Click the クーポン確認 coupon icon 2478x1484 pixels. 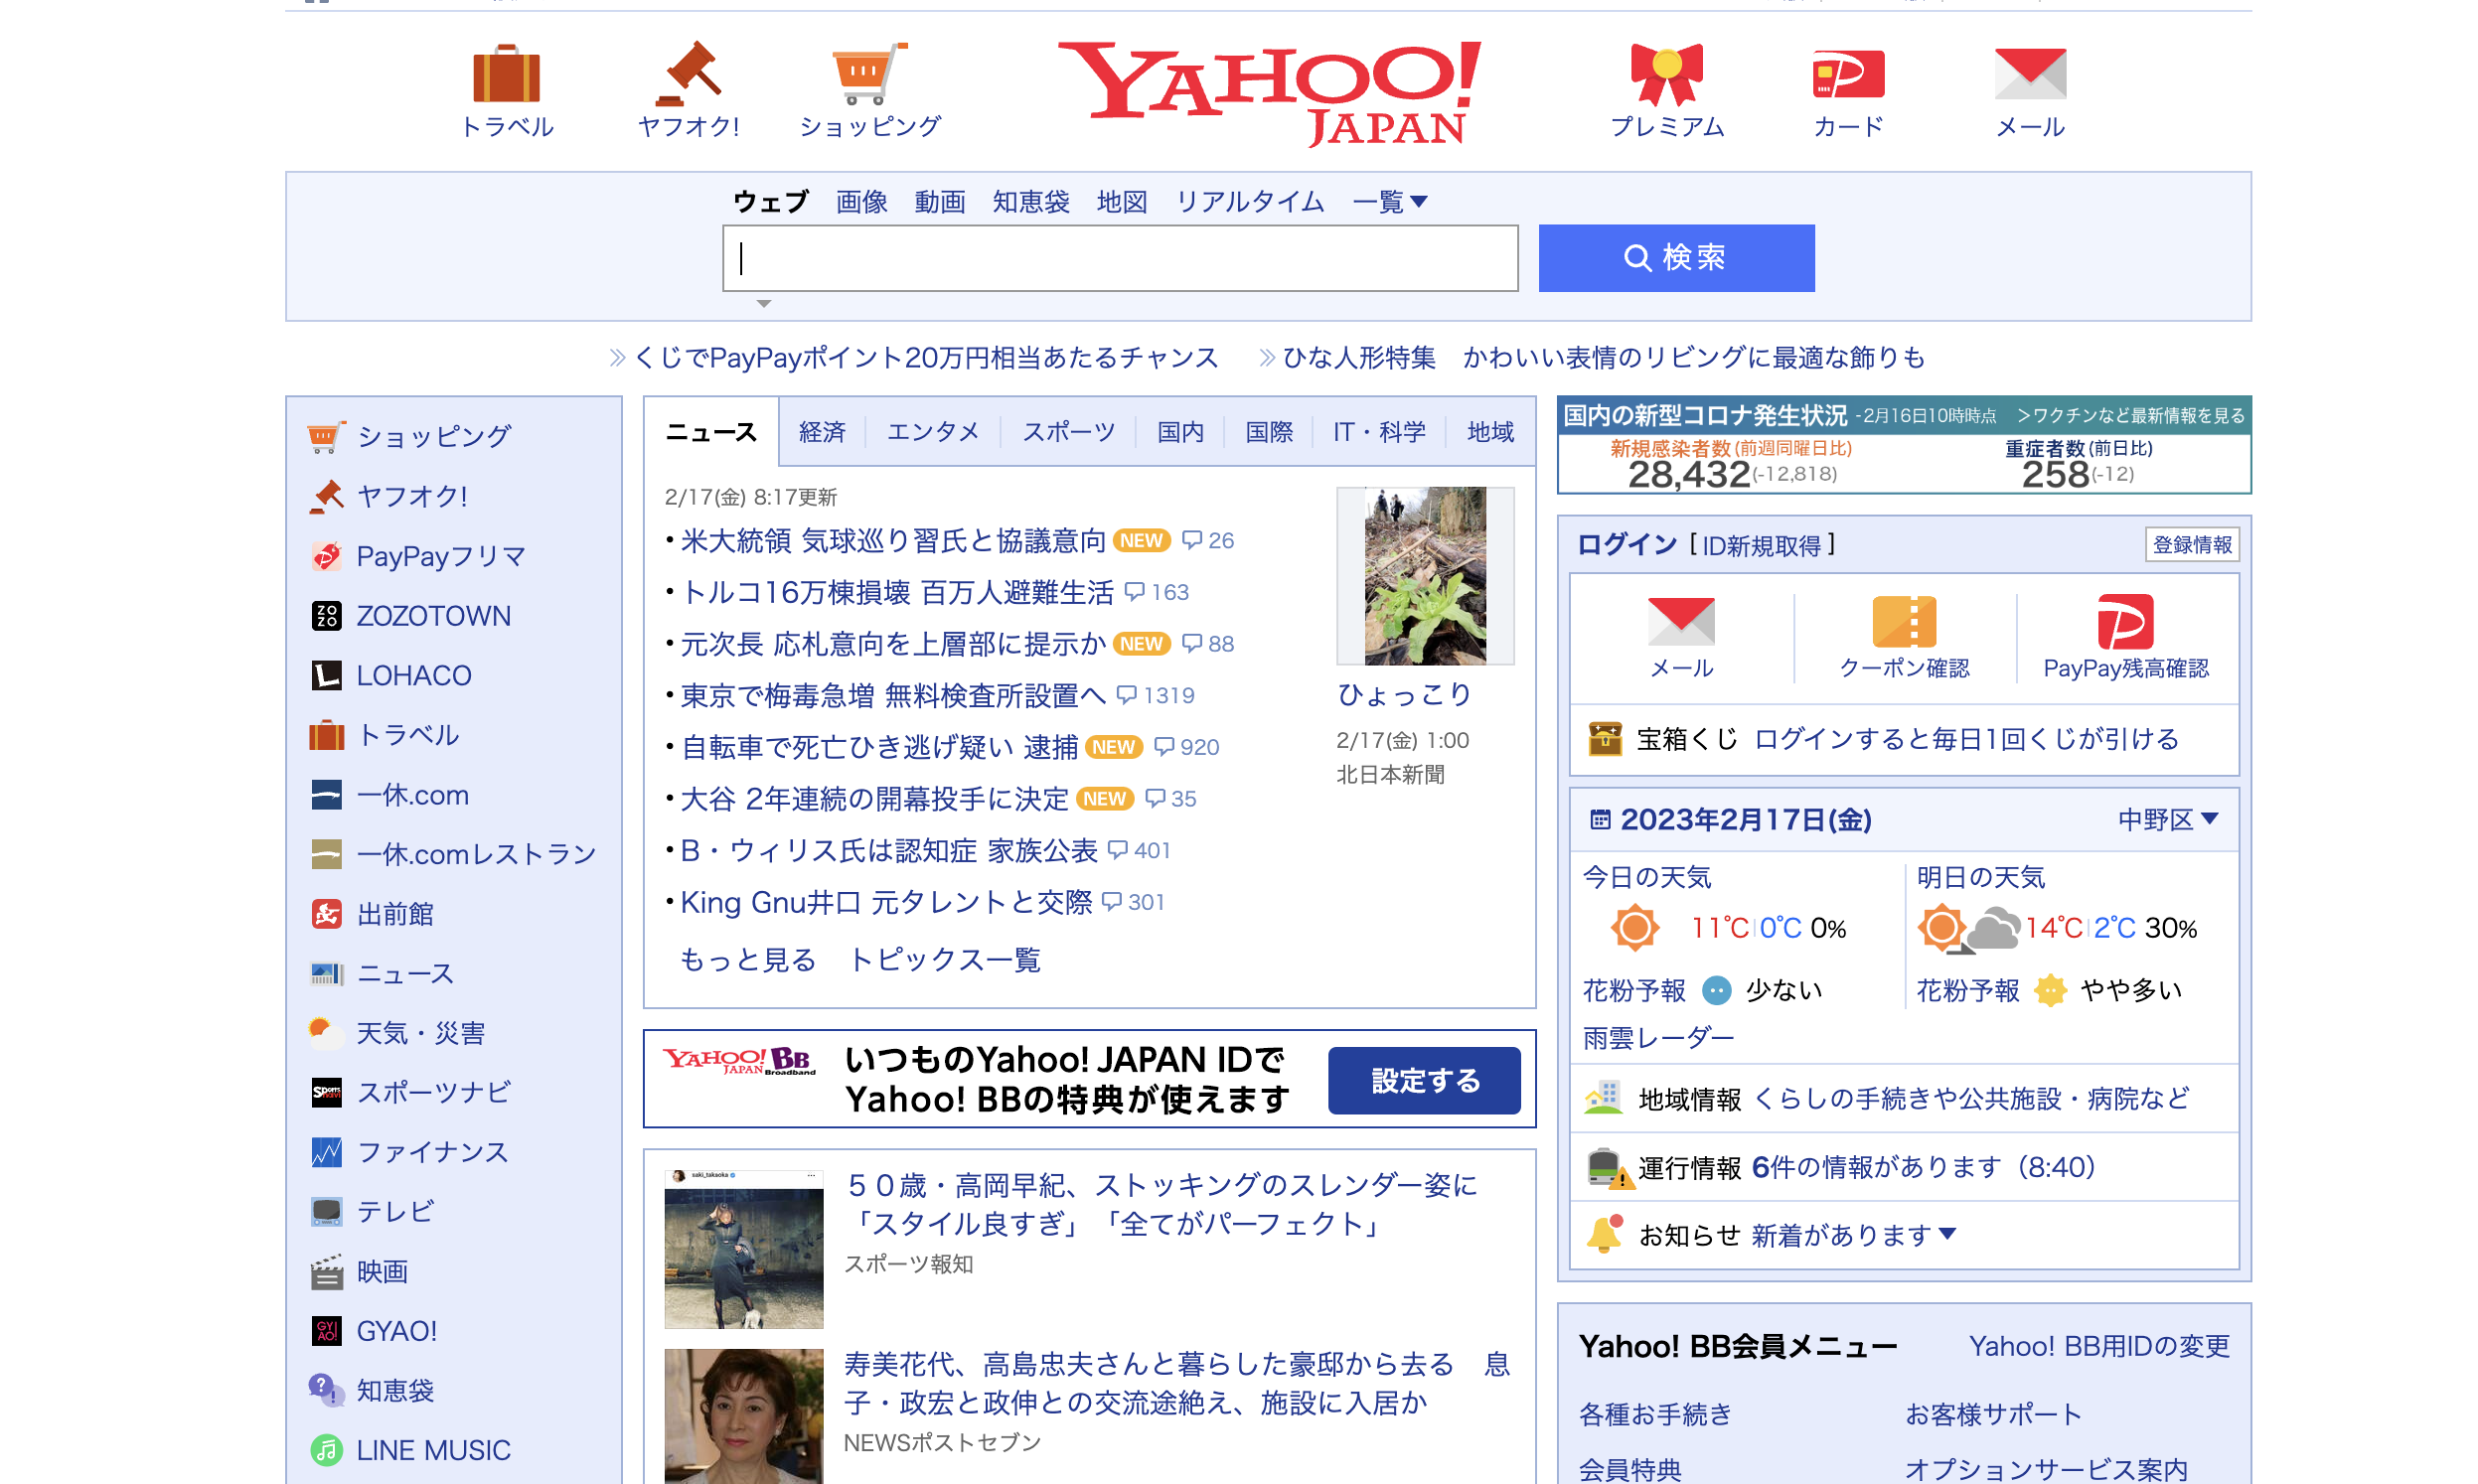pyautogui.click(x=1904, y=621)
